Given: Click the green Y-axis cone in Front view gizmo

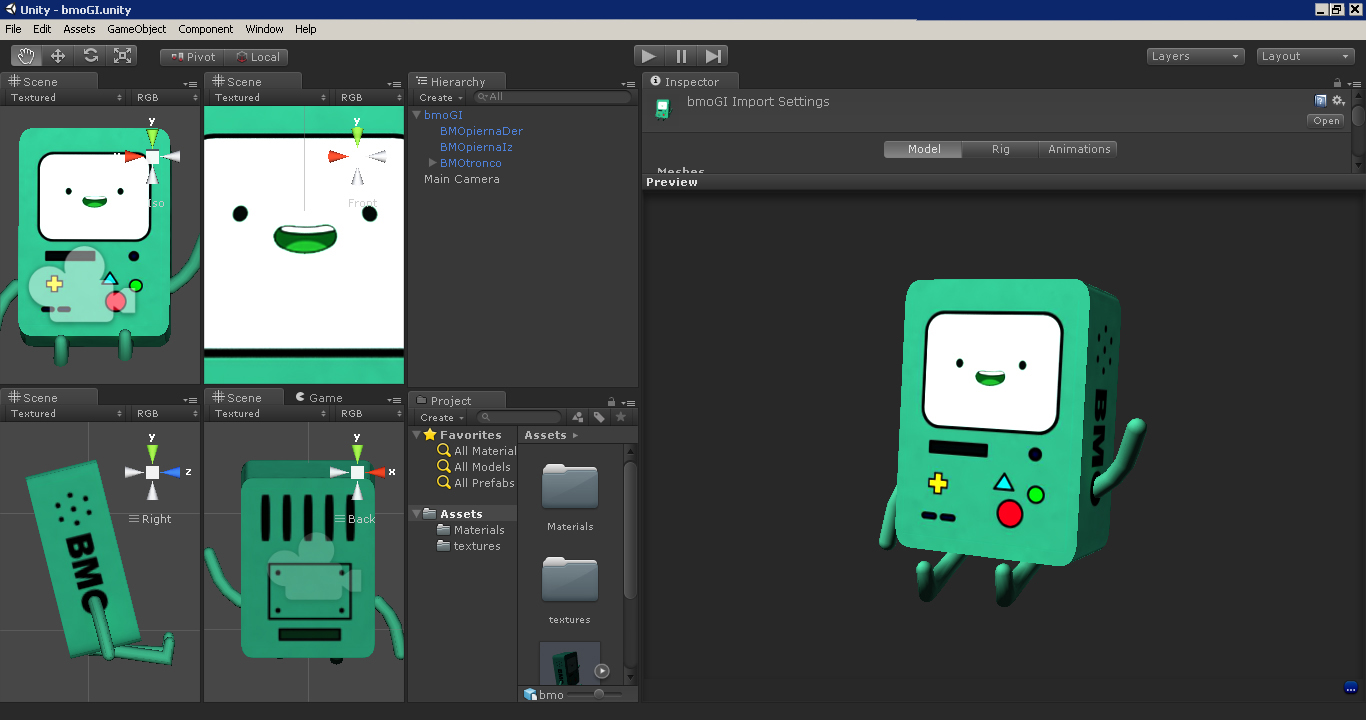Looking at the screenshot, I should coord(357,137).
